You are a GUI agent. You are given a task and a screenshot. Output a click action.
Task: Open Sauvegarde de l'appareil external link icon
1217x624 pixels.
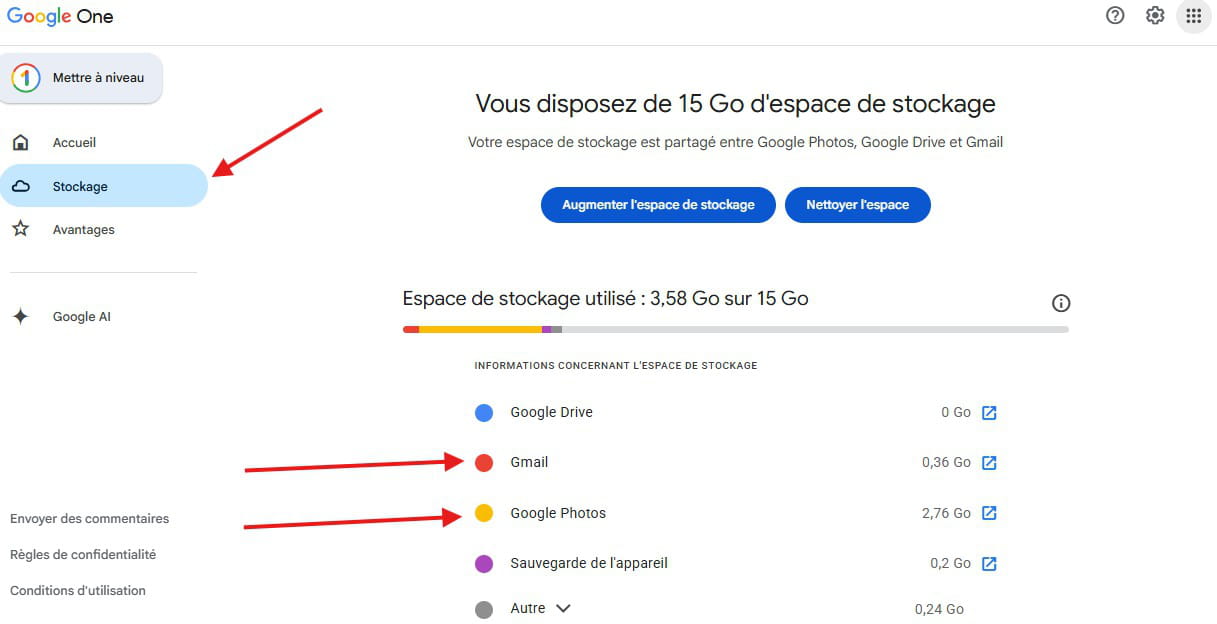click(989, 563)
